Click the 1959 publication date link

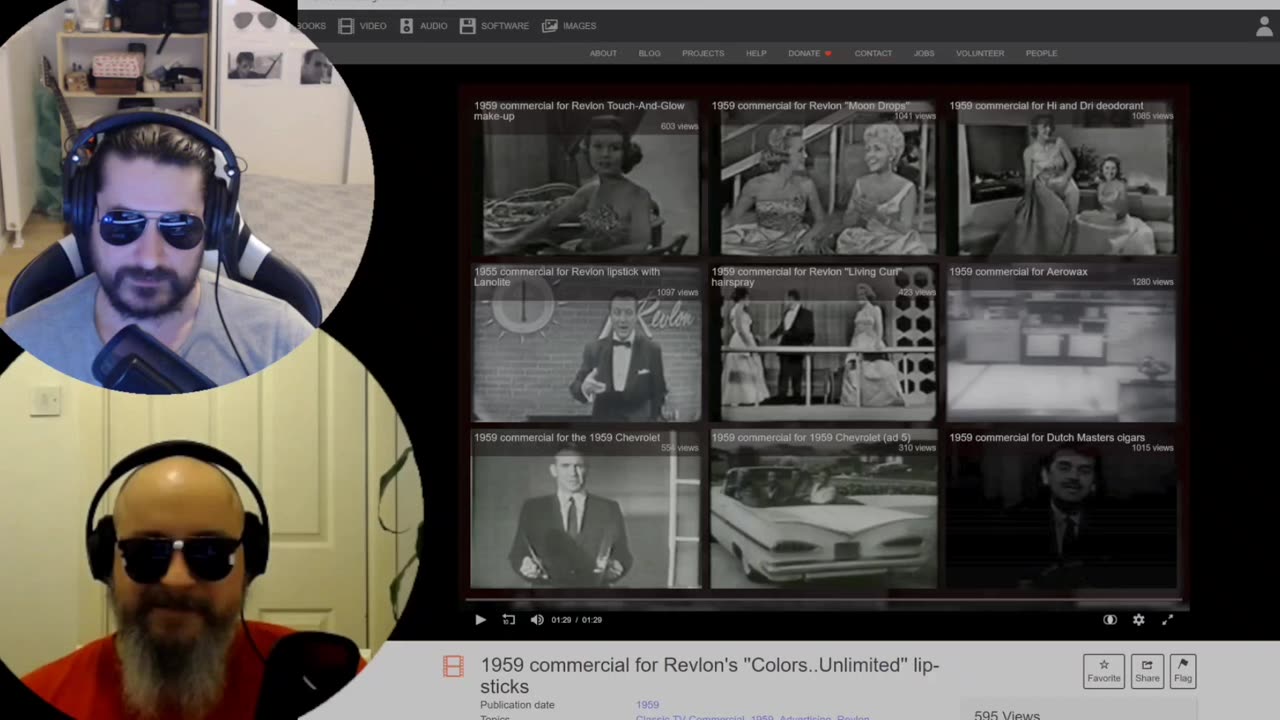[x=647, y=705]
